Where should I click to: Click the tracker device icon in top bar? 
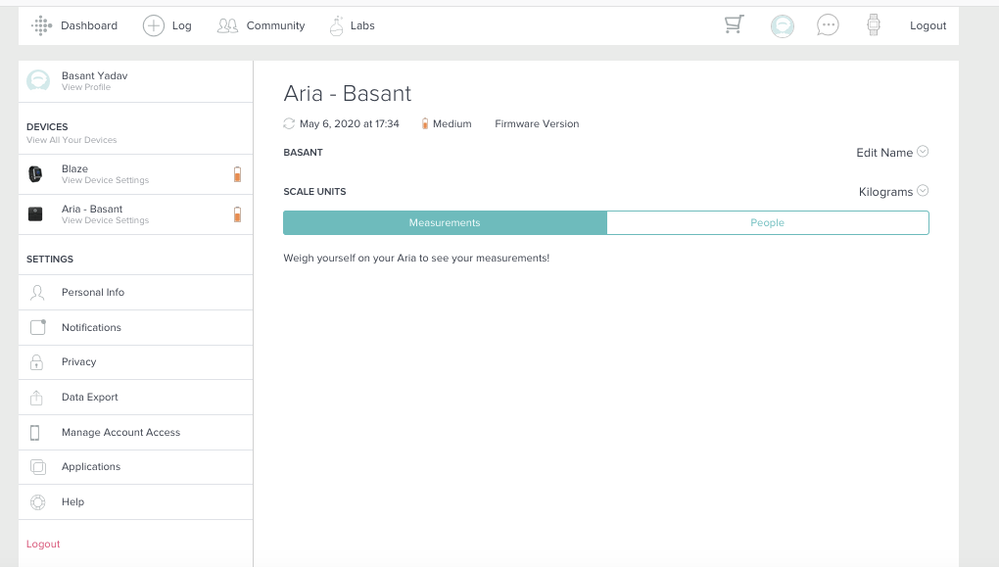click(873, 25)
